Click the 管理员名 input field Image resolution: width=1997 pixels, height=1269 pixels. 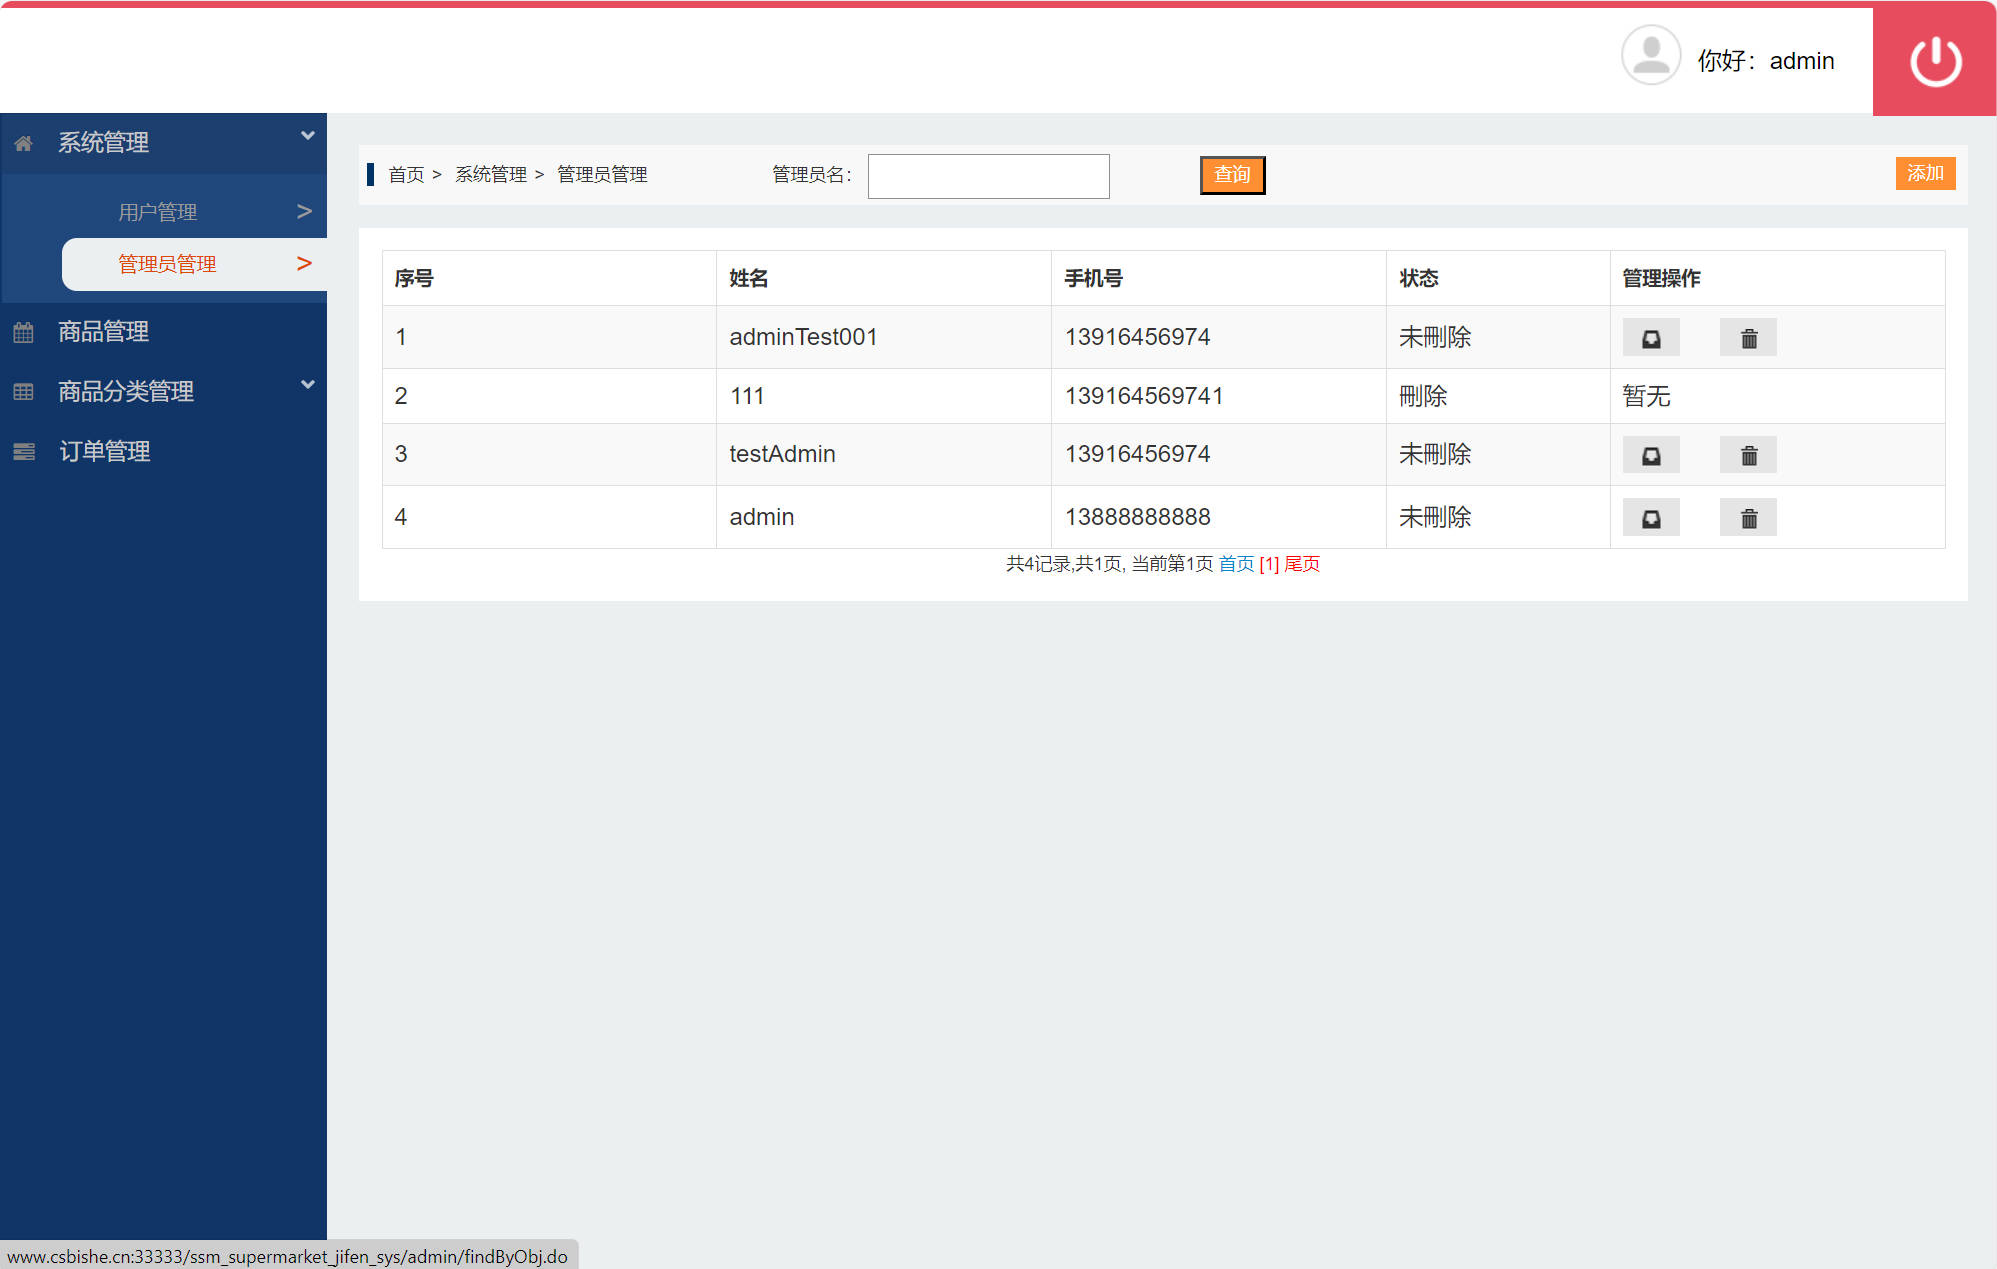click(x=988, y=175)
